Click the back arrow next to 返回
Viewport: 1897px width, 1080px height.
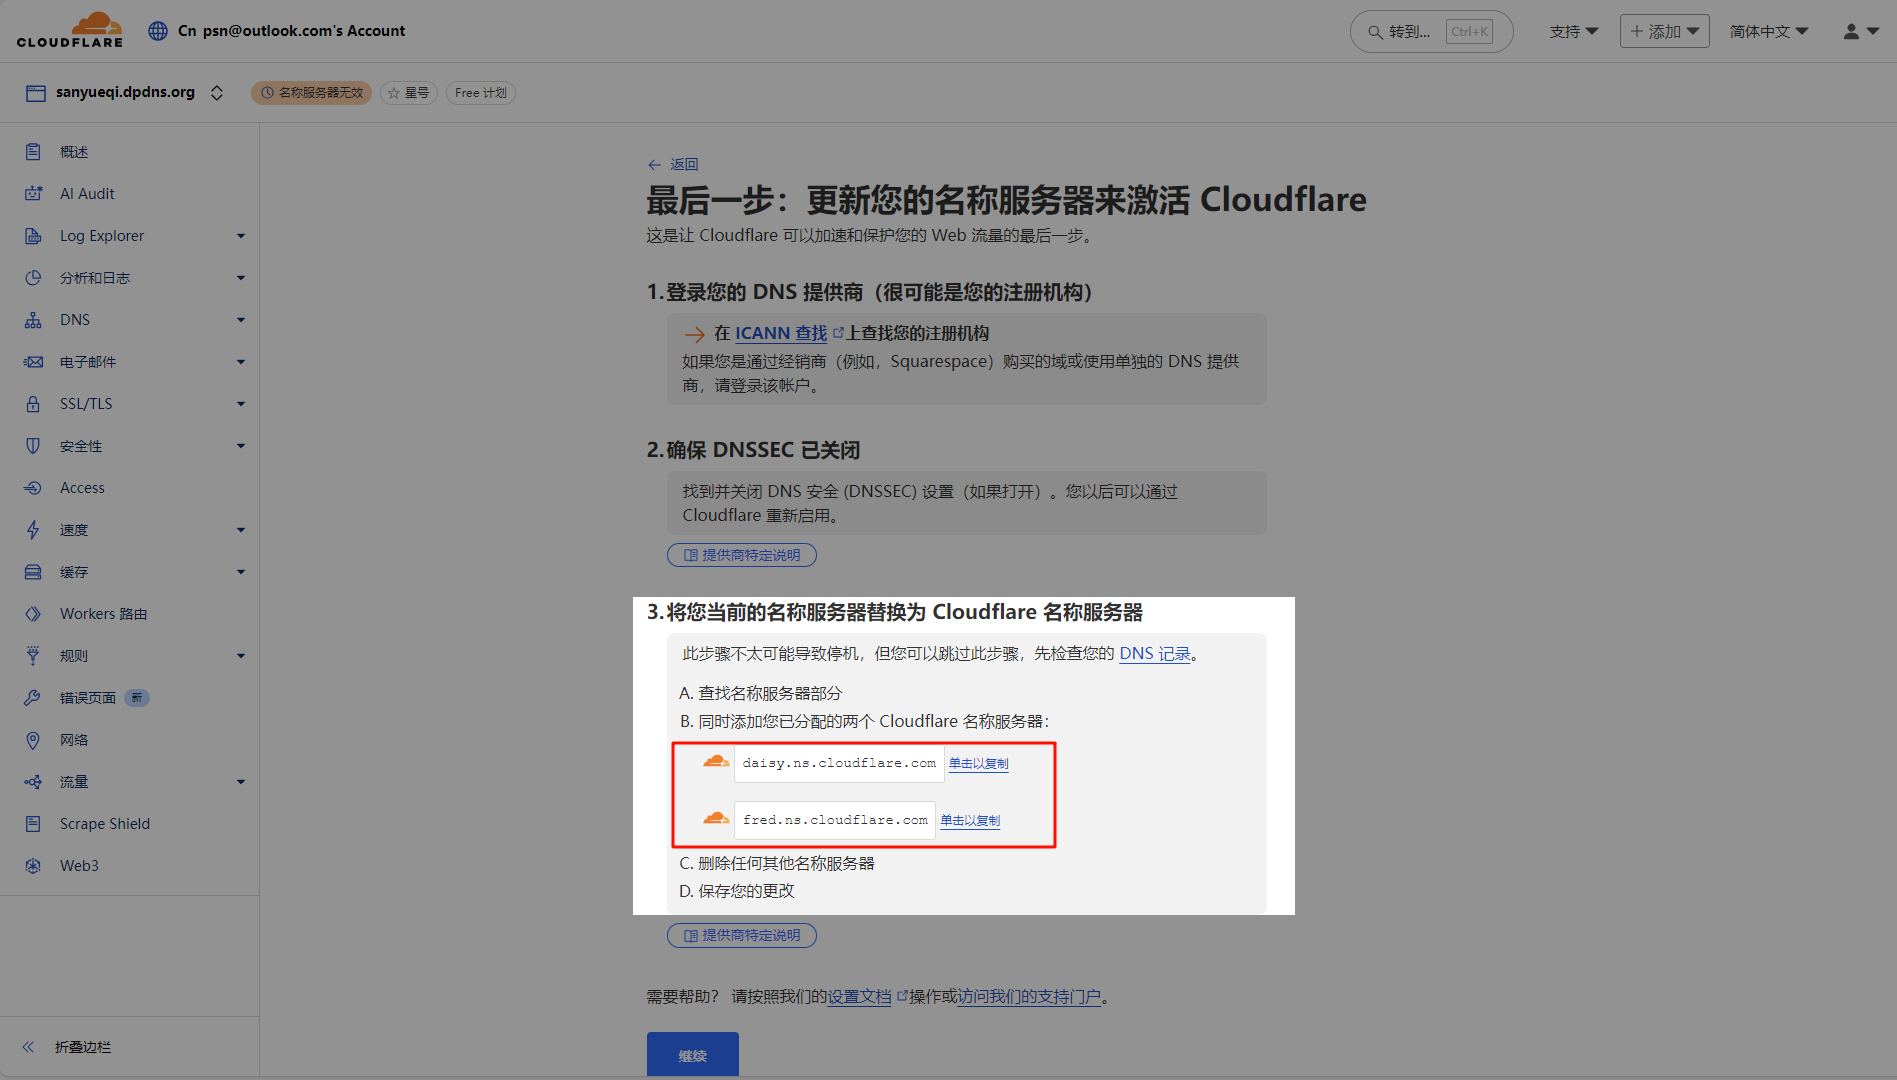click(x=654, y=165)
